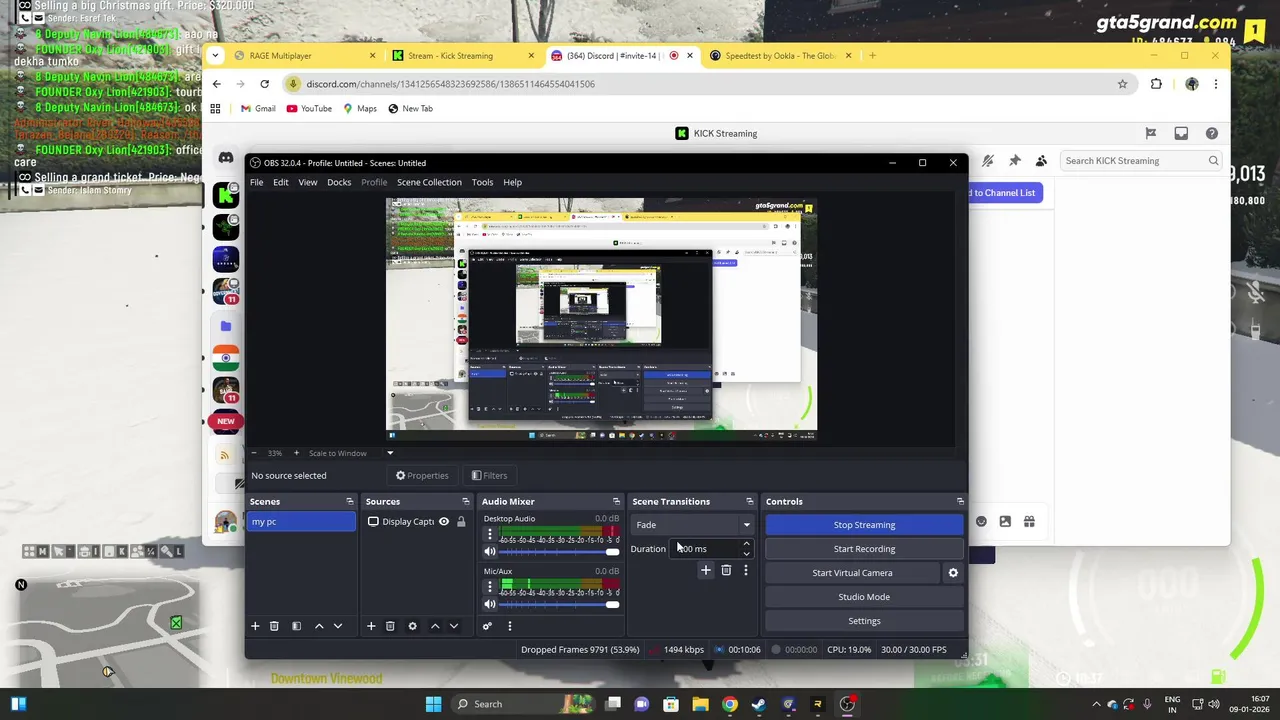Image resolution: width=1280 pixels, height=720 pixels.
Task: Open Discord home icon in sidebar
Action: coord(226,158)
